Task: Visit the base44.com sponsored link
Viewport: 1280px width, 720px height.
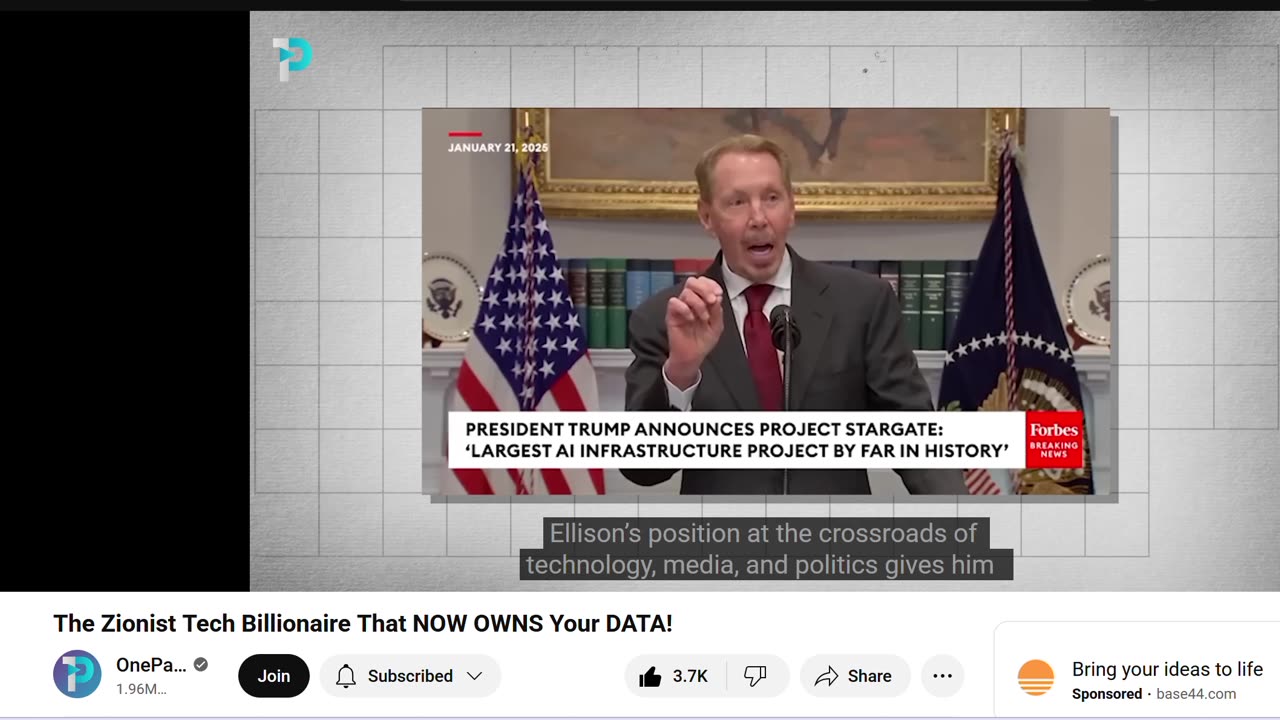Action: [x=1196, y=694]
